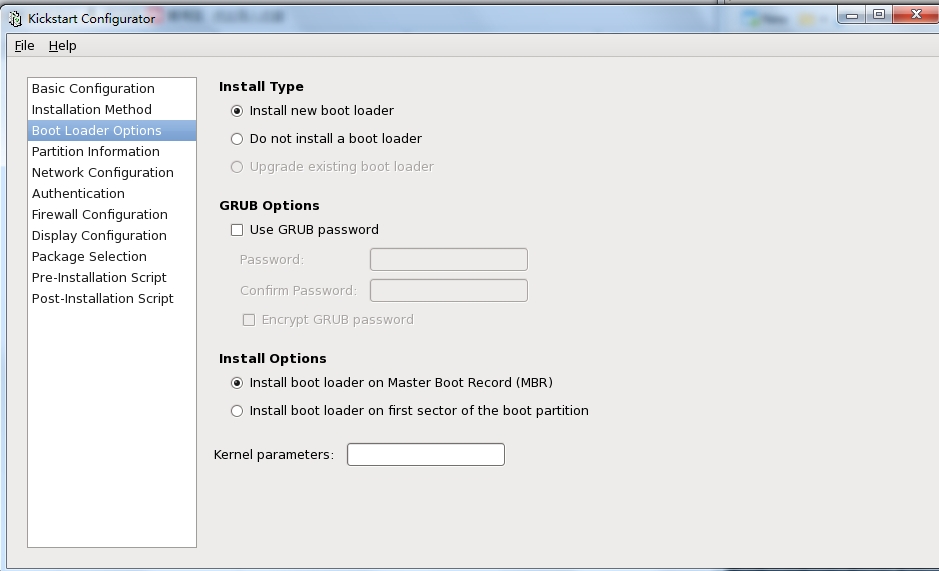Go to Package Selection

pos(112,256)
